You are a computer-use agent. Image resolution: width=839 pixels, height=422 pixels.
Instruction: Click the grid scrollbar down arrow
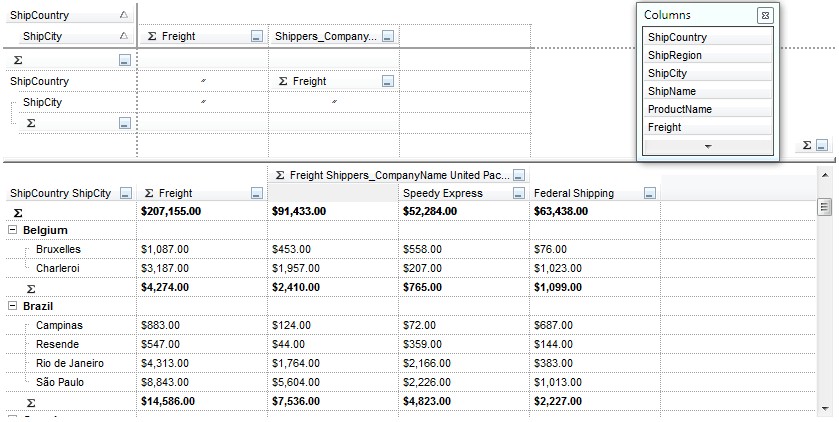[825, 408]
